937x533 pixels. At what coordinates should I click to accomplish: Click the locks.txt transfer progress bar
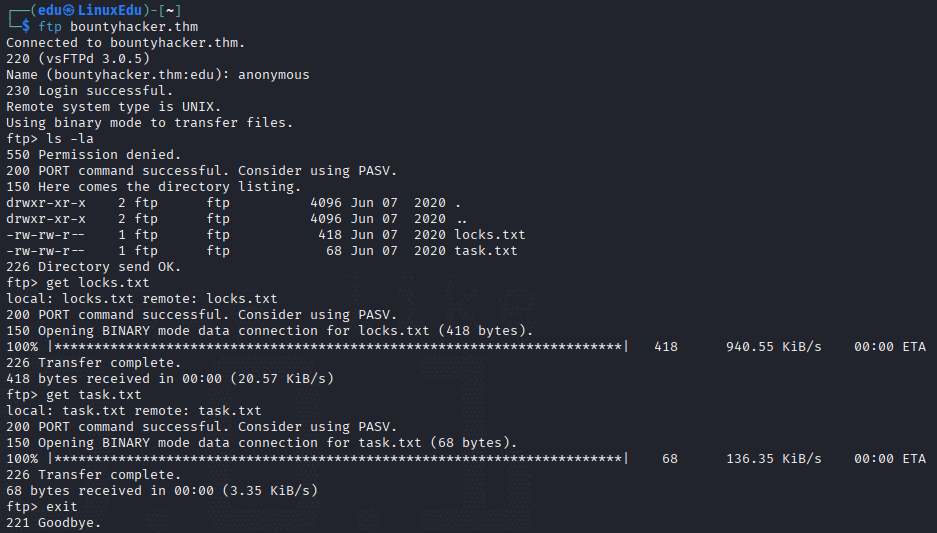338,347
